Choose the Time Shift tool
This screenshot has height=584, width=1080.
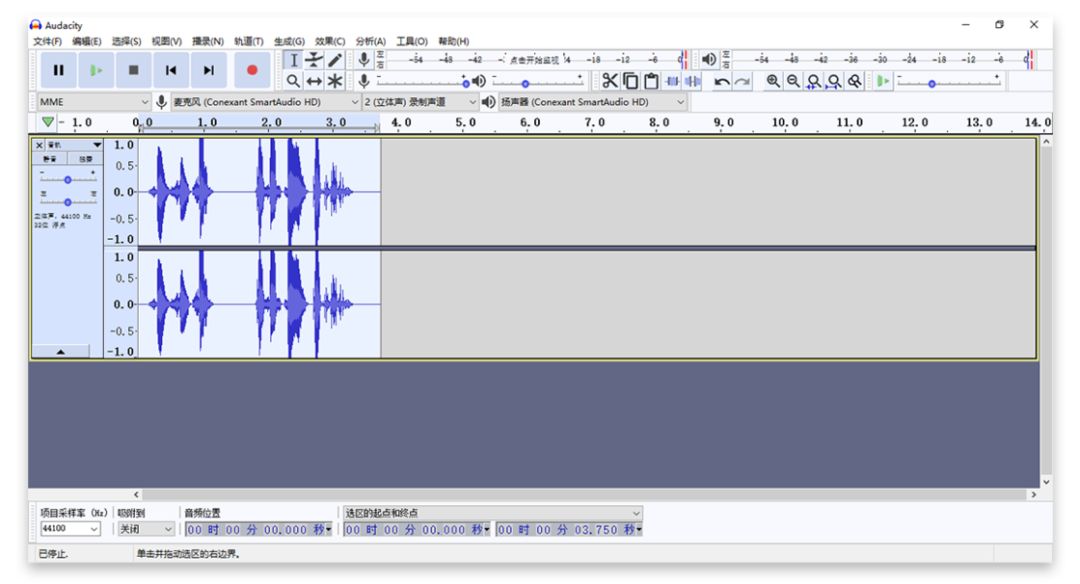pyautogui.click(x=314, y=81)
